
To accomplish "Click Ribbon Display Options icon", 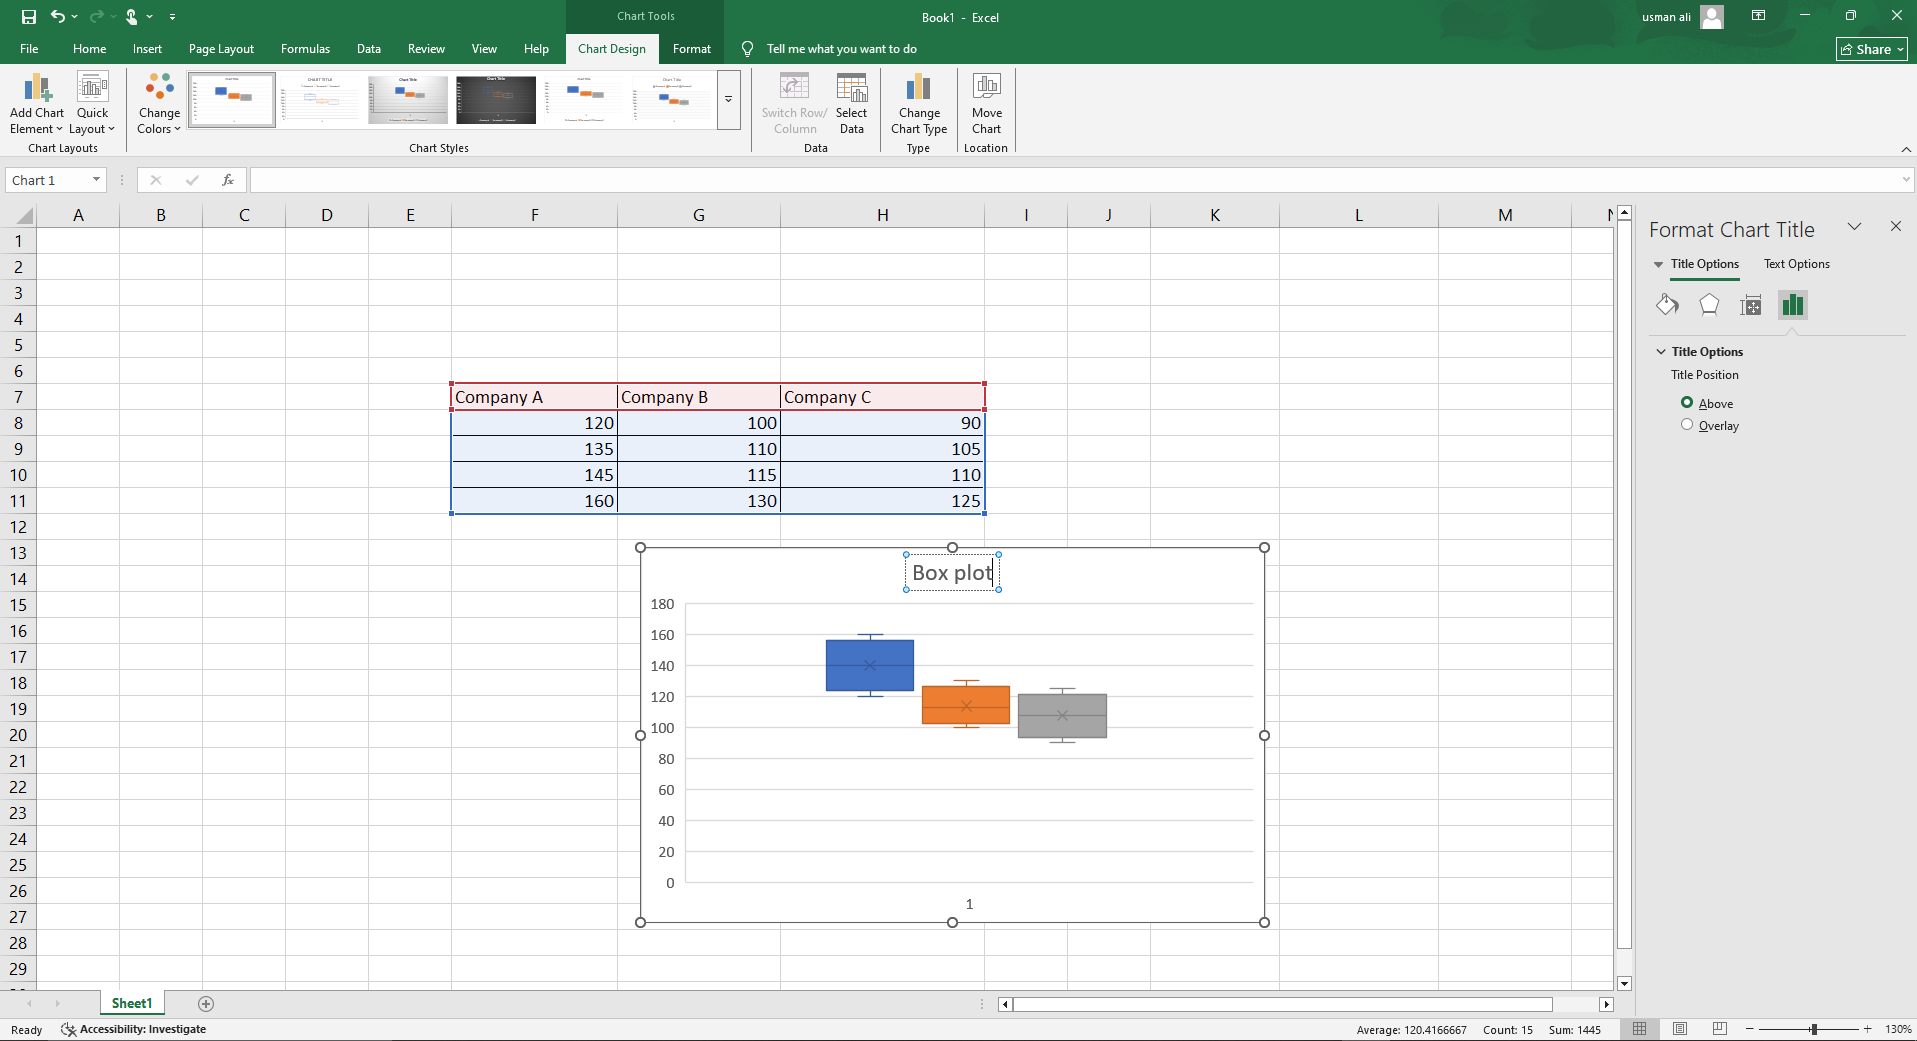I will (1758, 16).
